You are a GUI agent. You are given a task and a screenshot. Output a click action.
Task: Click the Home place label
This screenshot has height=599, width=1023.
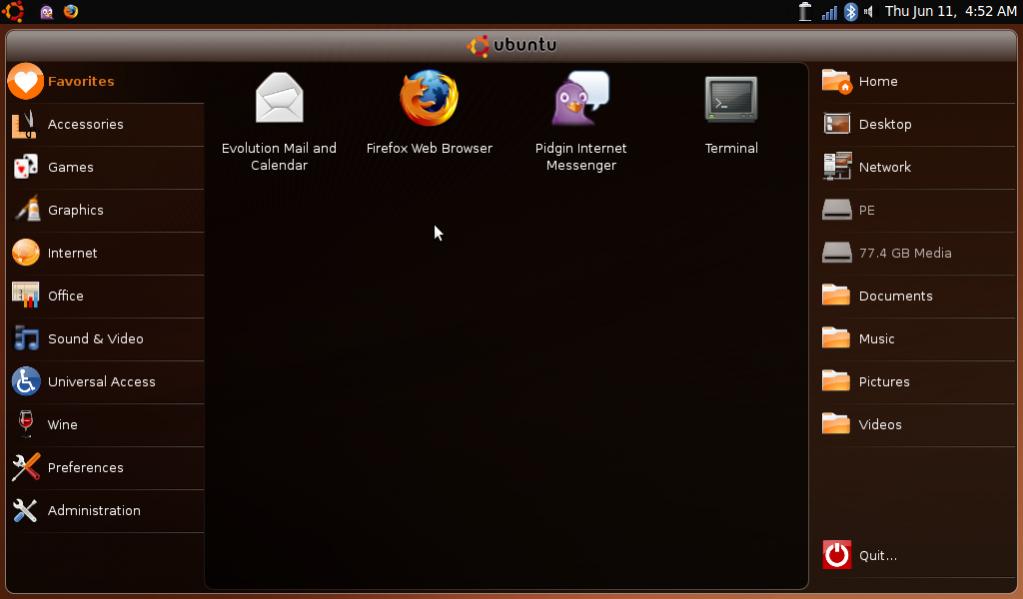click(878, 82)
